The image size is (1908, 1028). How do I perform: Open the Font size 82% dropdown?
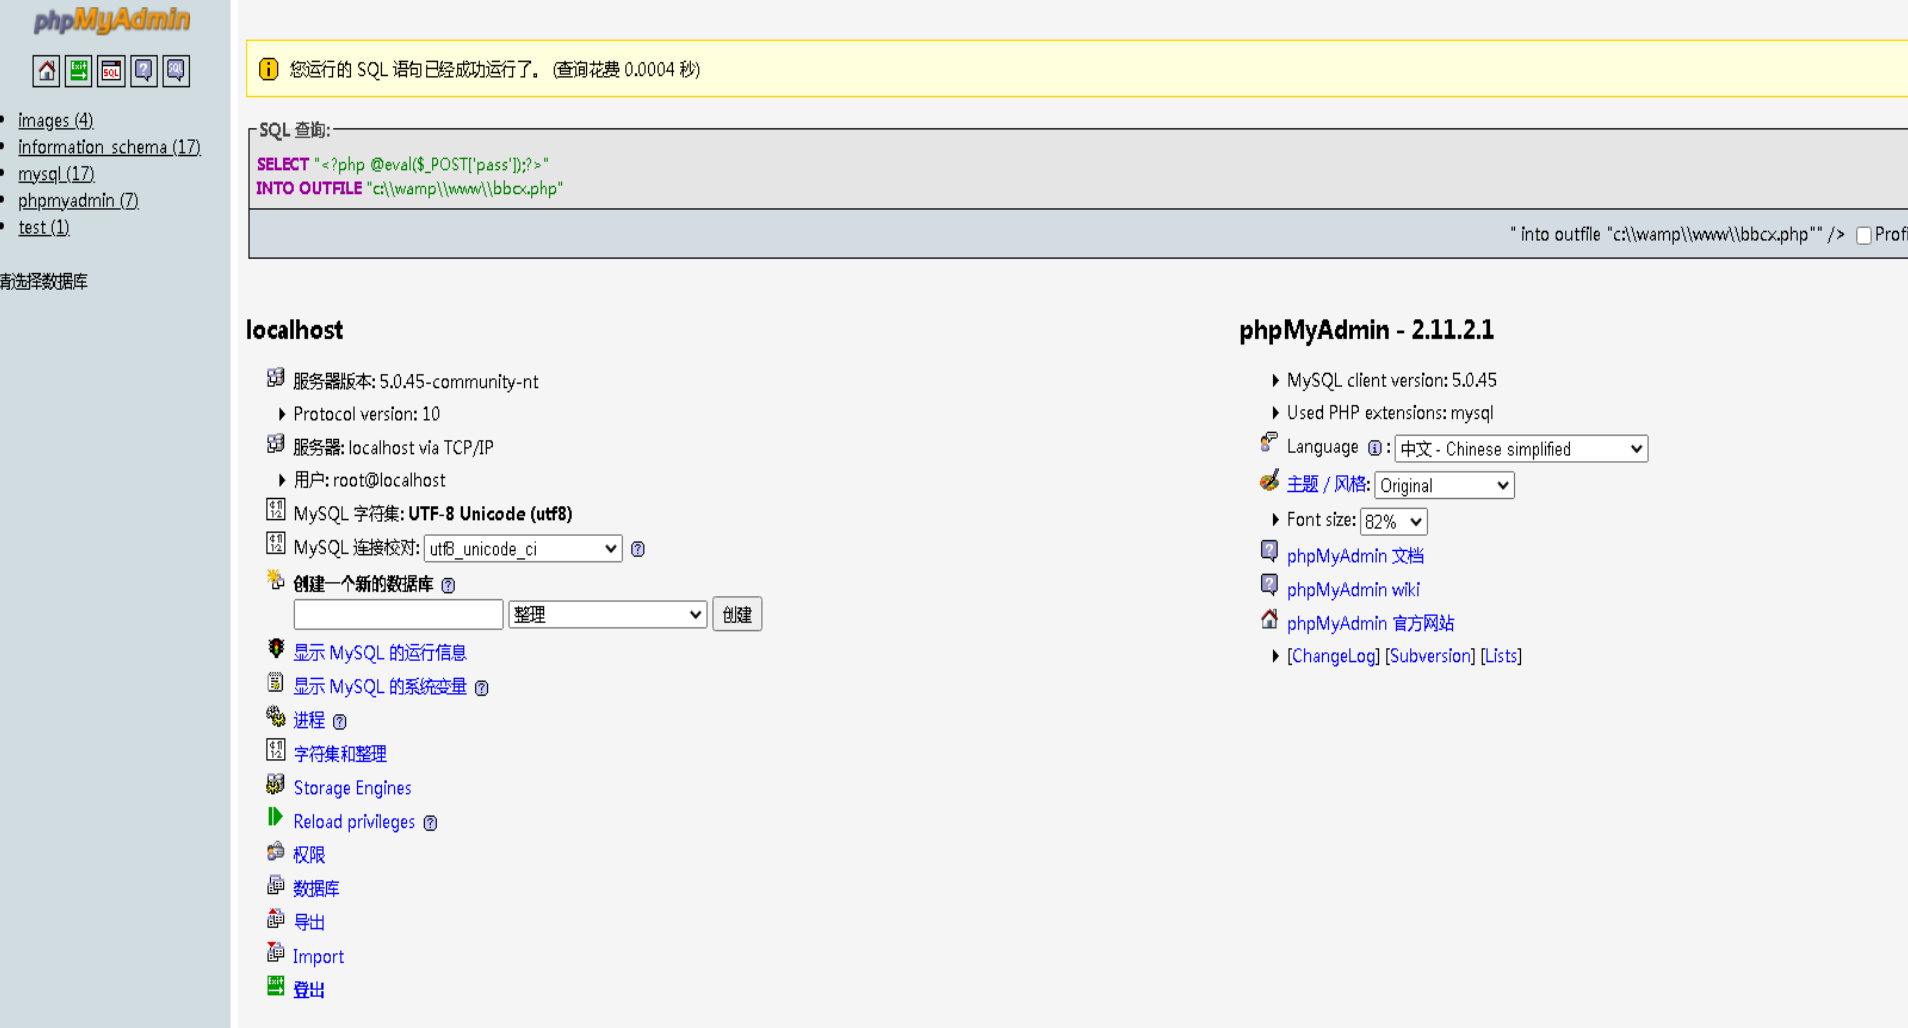[1393, 522]
